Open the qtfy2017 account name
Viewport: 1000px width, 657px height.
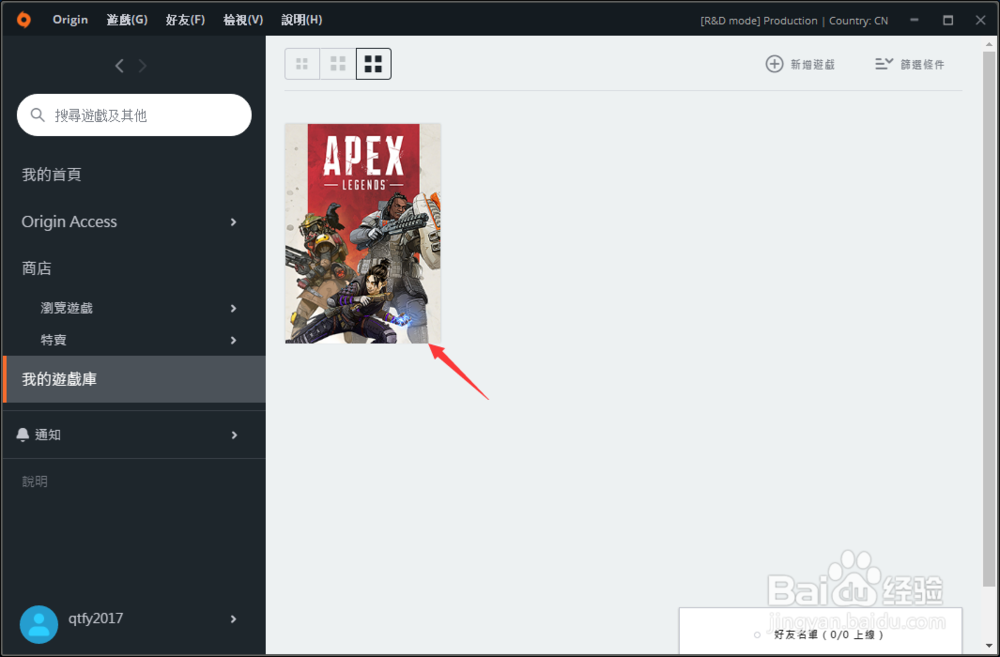point(96,618)
